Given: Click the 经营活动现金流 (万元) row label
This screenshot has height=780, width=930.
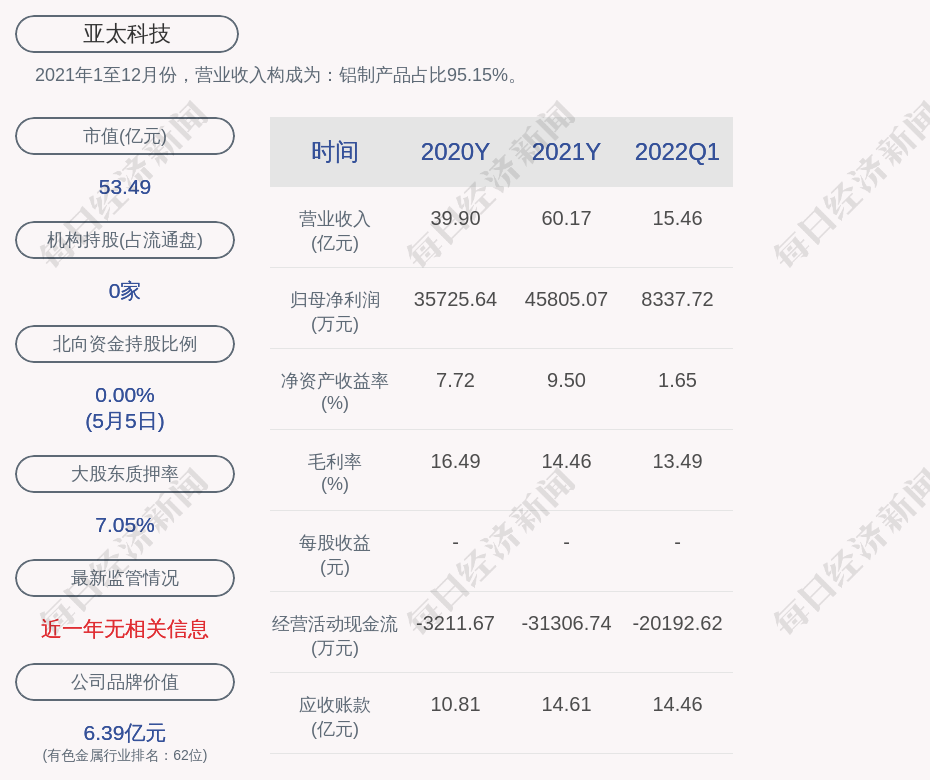Looking at the screenshot, I should coord(335,636).
